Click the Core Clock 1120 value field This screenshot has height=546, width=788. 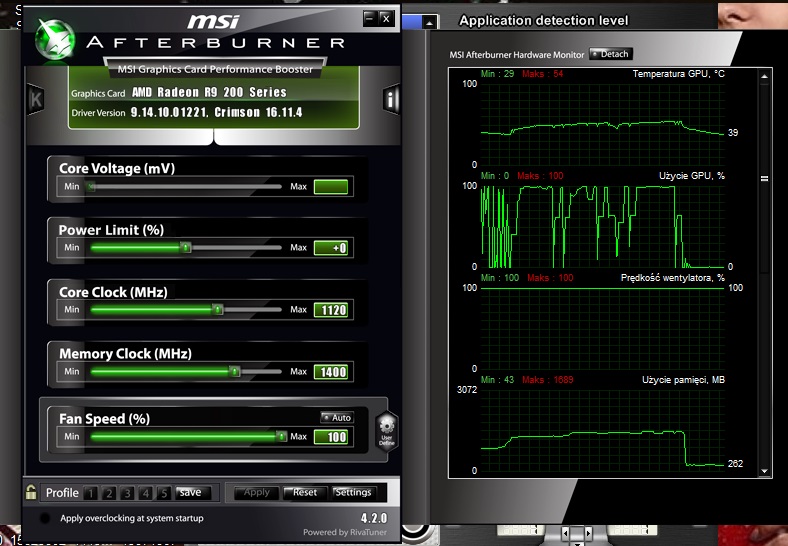coord(331,310)
